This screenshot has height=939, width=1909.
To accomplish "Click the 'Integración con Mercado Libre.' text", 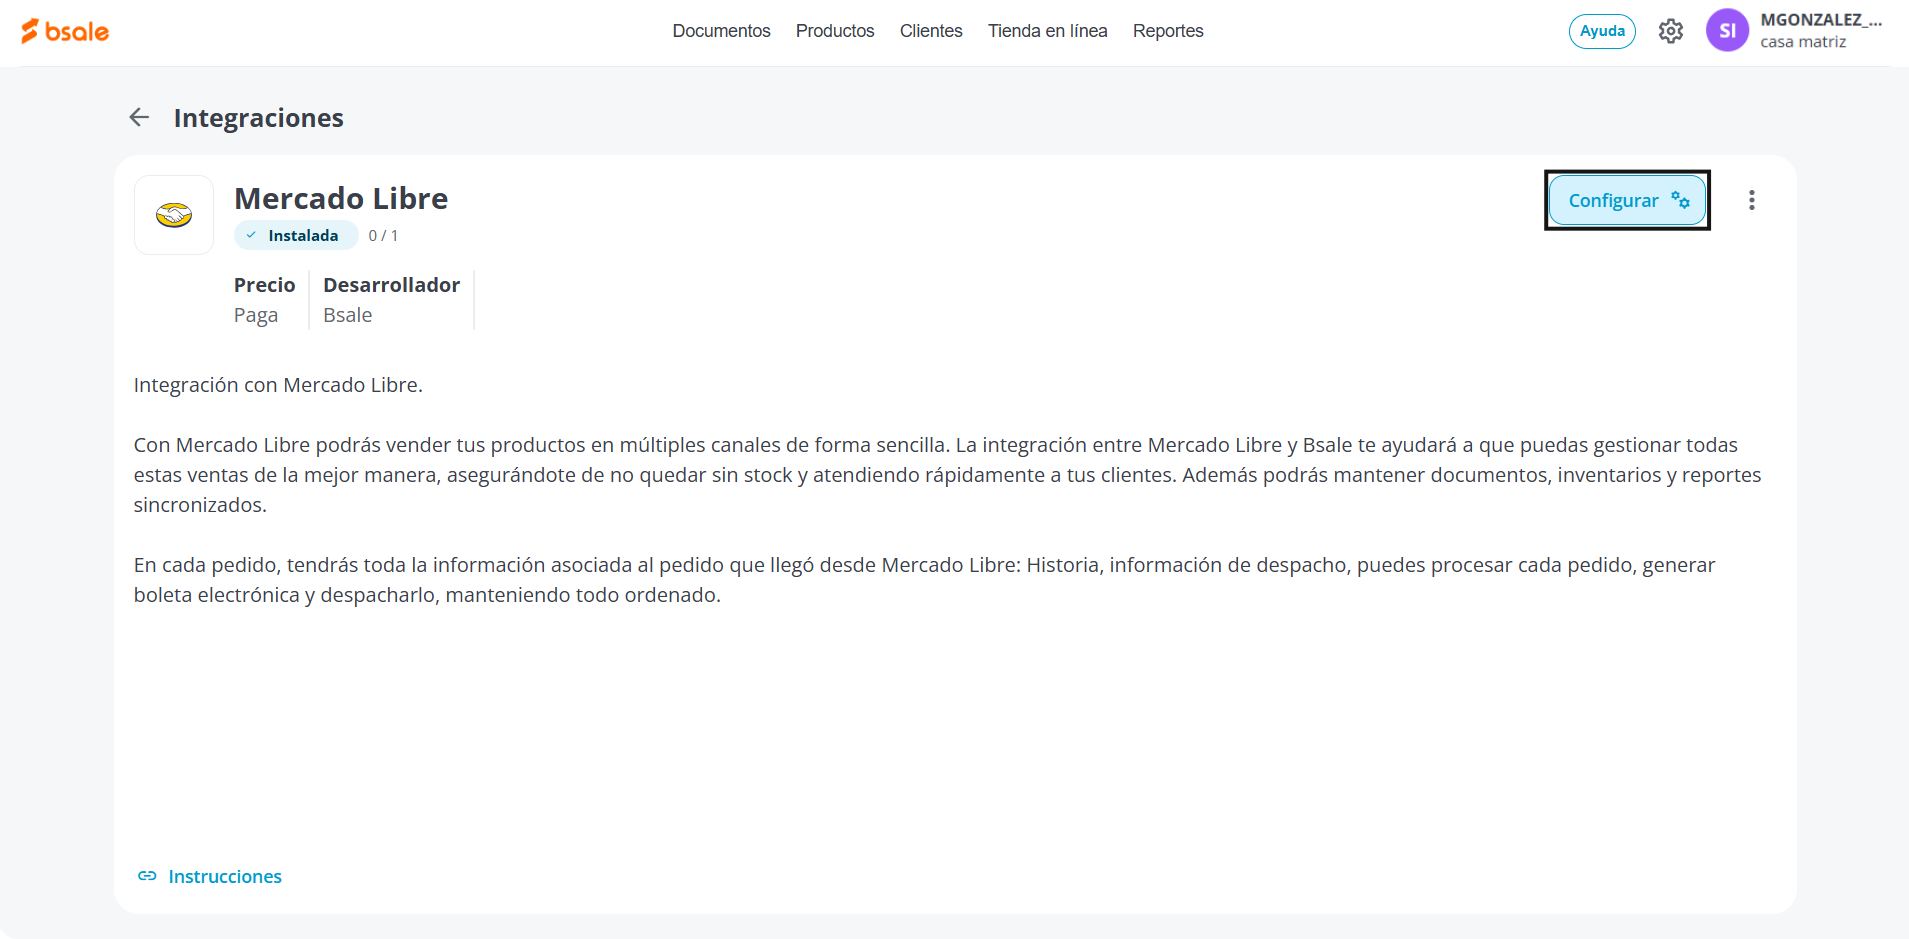I will tap(278, 385).
